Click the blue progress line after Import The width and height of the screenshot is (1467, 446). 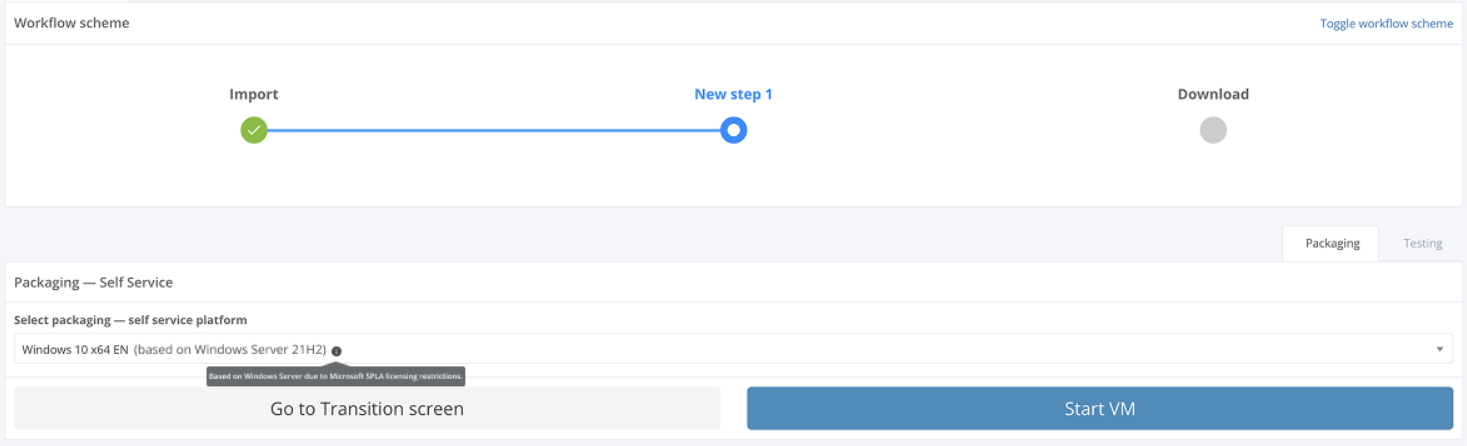click(490, 130)
